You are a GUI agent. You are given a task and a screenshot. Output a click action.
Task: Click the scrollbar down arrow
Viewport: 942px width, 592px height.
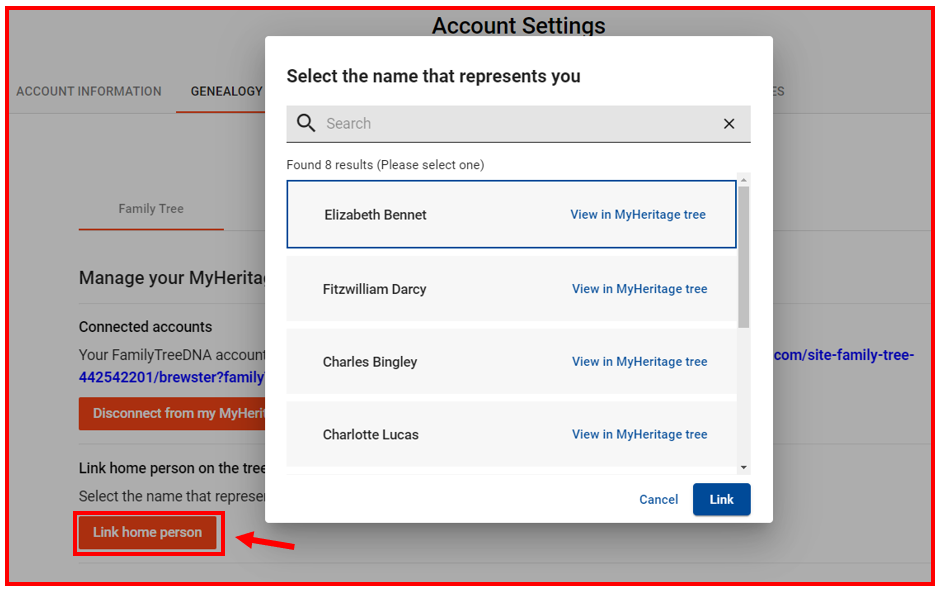744,468
